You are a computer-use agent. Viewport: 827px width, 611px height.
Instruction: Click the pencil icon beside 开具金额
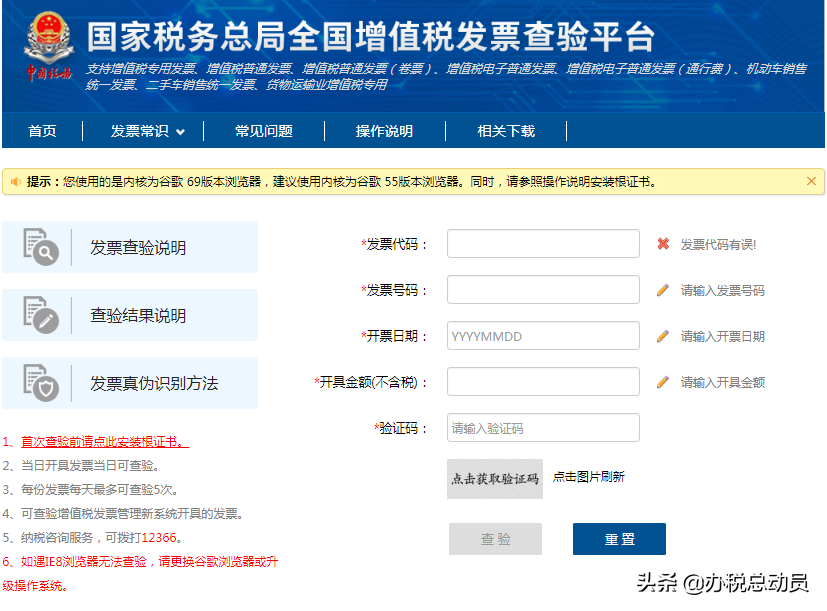pos(663,381)
